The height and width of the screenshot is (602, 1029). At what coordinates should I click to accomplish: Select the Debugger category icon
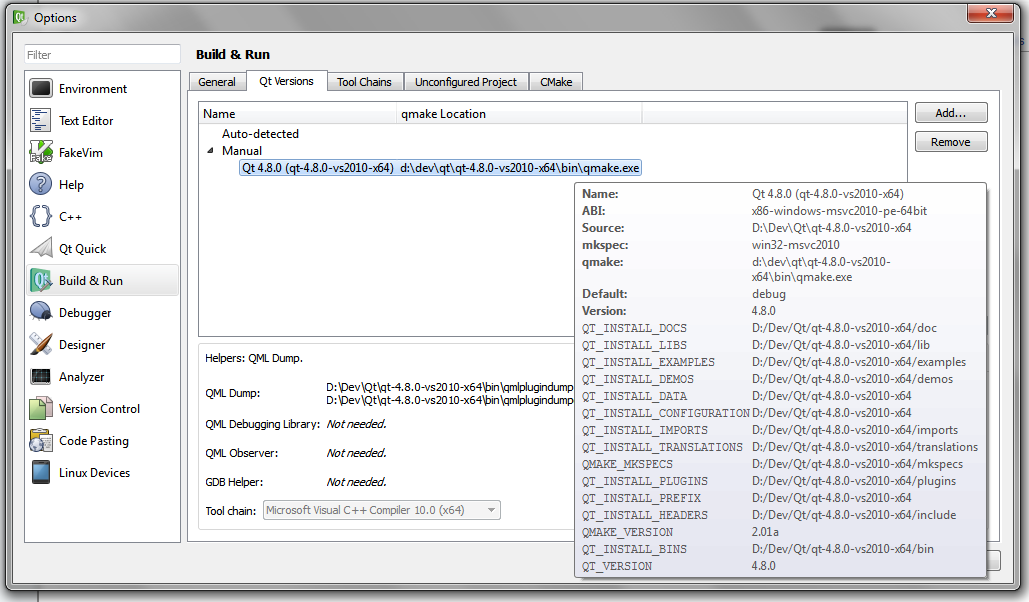pos(41,313)
